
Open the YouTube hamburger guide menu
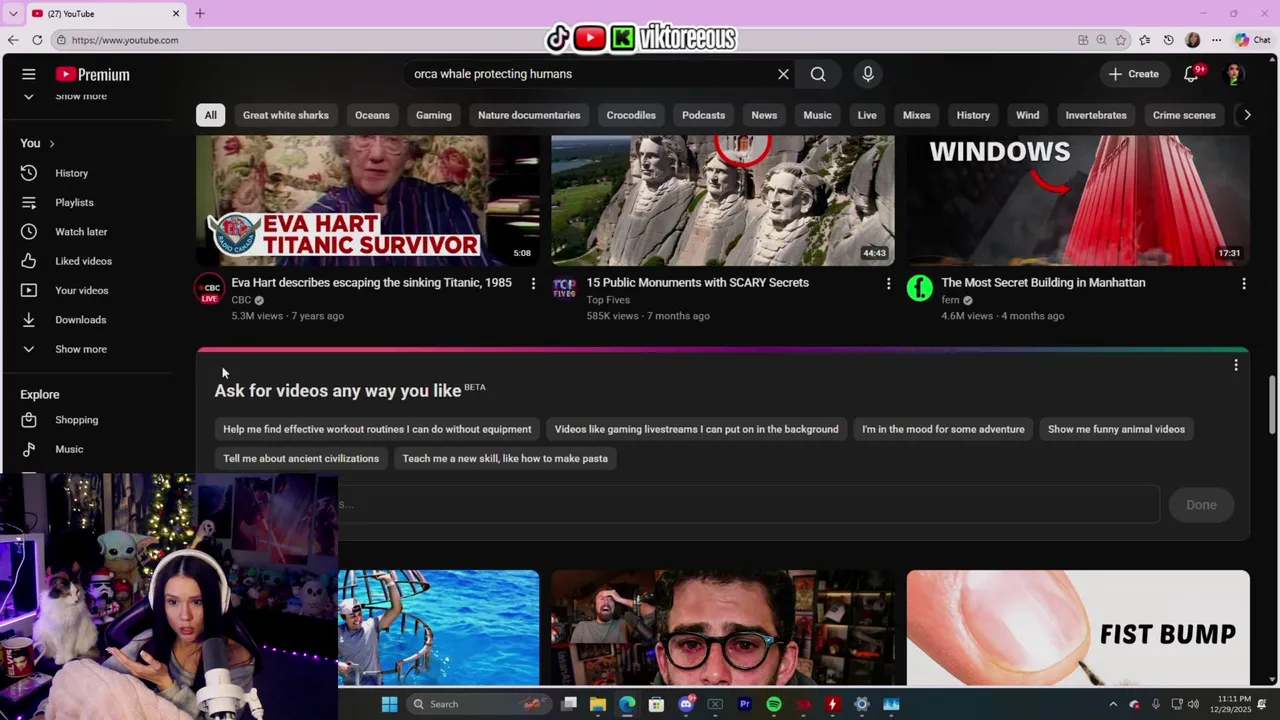tap(29, 74)
